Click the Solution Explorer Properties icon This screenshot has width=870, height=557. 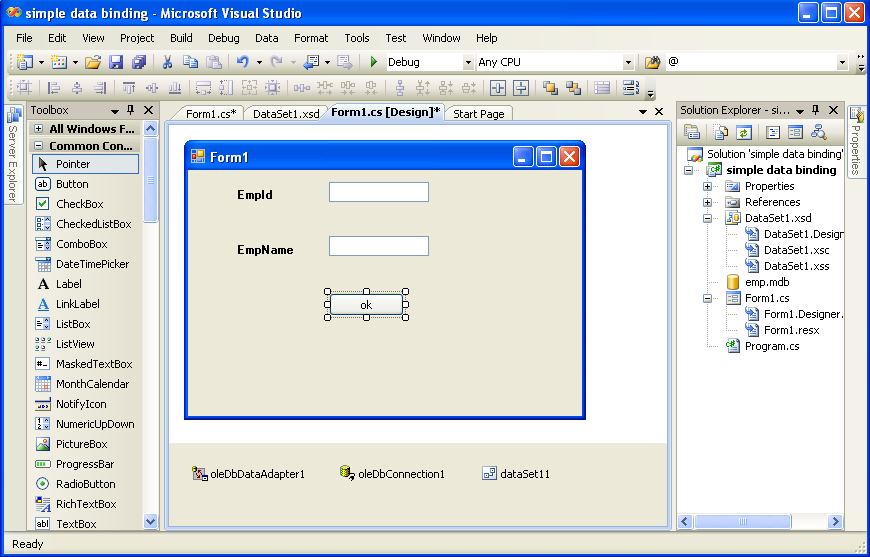point(691,132)
